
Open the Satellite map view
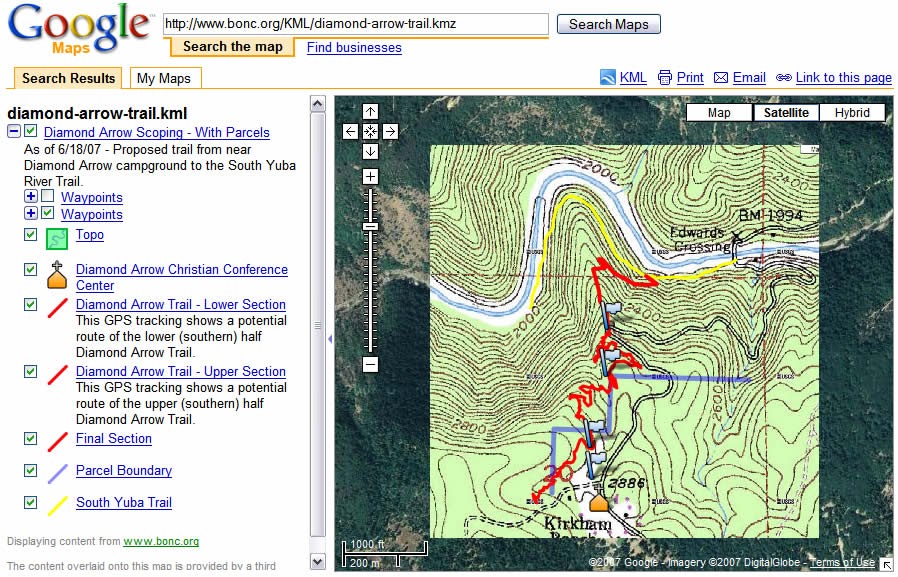coord(786,112)
